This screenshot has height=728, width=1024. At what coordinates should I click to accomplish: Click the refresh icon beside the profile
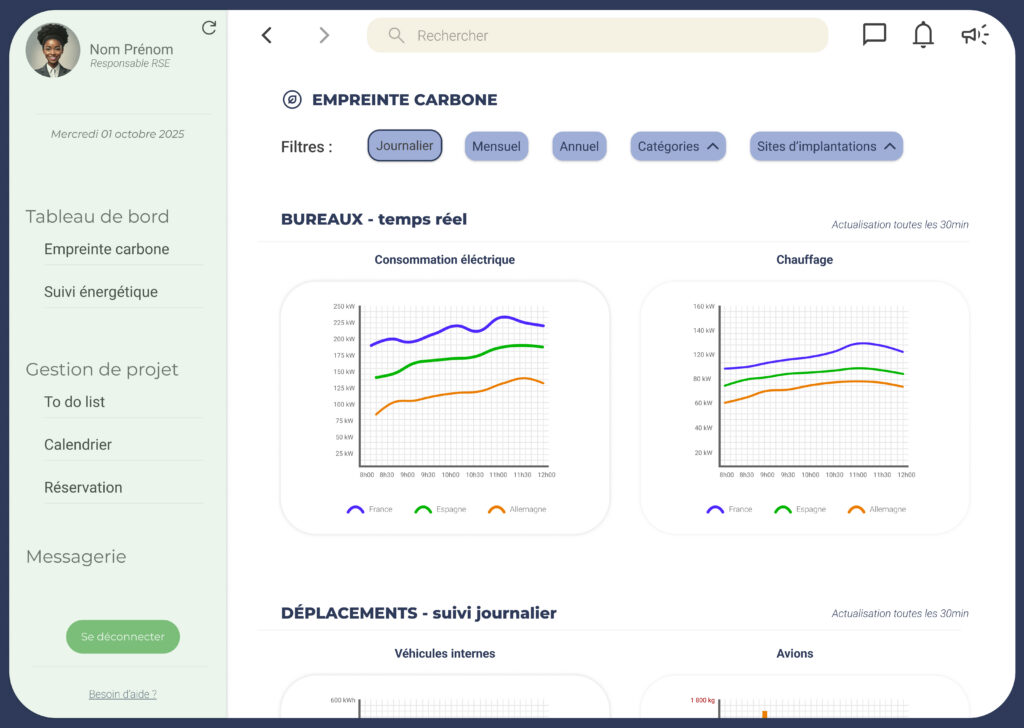(x=209, y=28)
